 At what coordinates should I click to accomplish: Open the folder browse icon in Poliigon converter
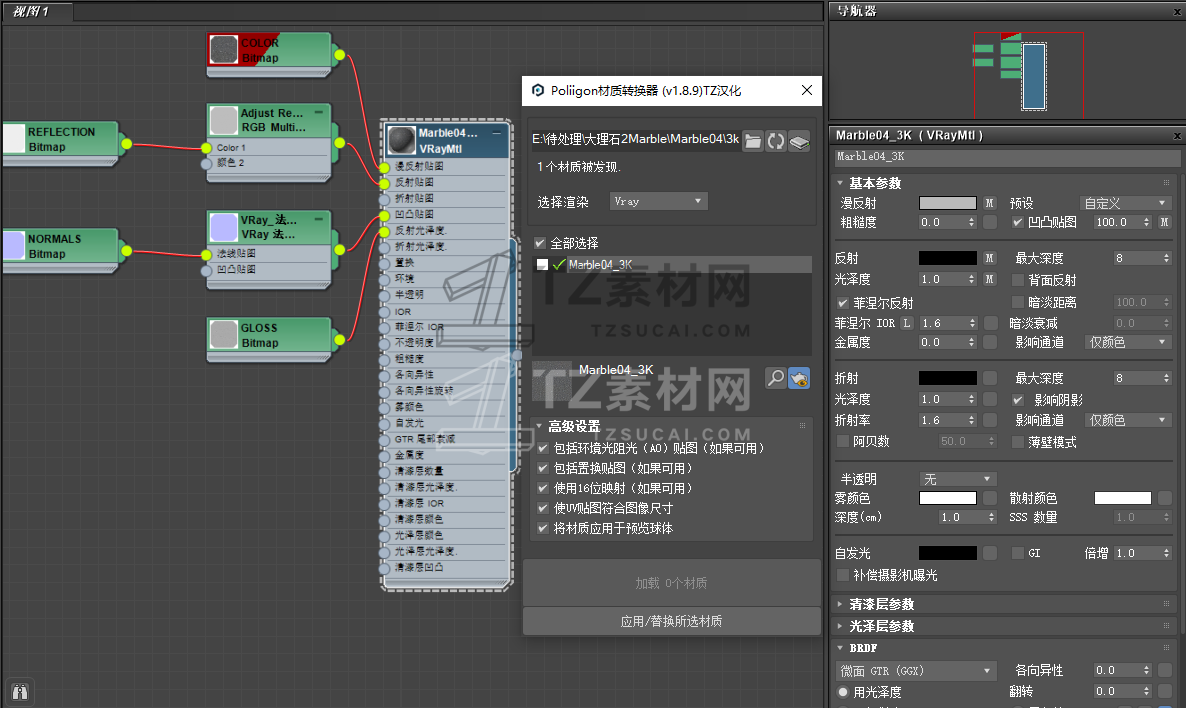point(753,141)
